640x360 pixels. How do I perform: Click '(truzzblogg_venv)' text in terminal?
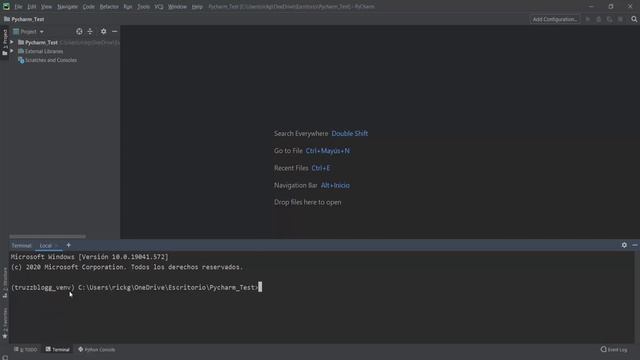coord(43,287)
